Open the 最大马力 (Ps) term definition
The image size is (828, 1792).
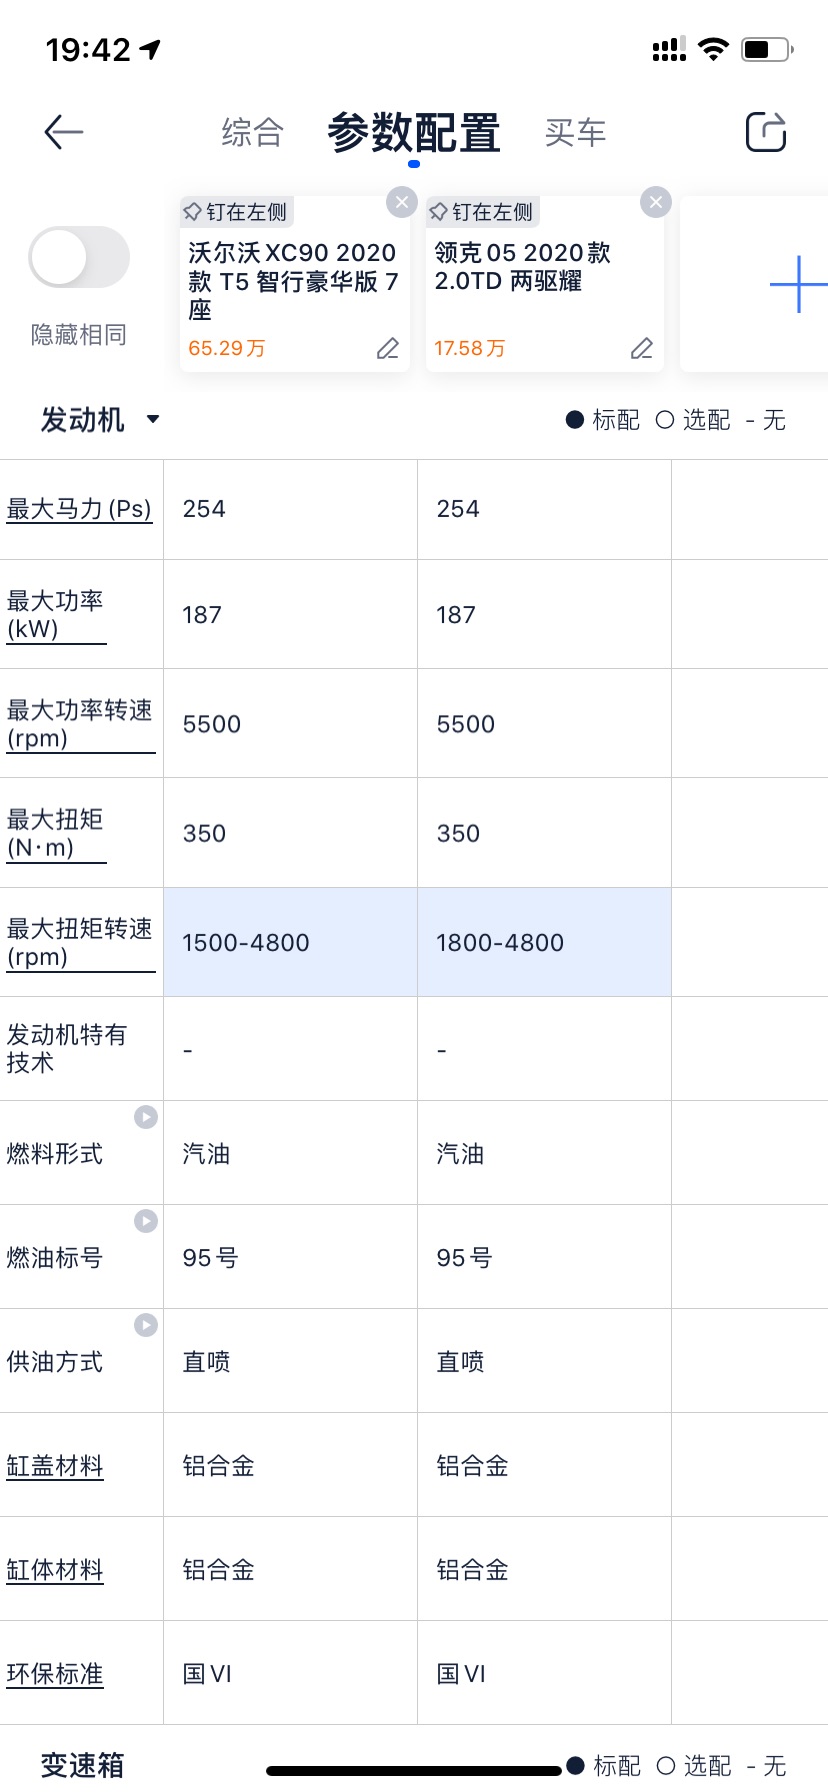pyautogui.click(x=79, y=509)
